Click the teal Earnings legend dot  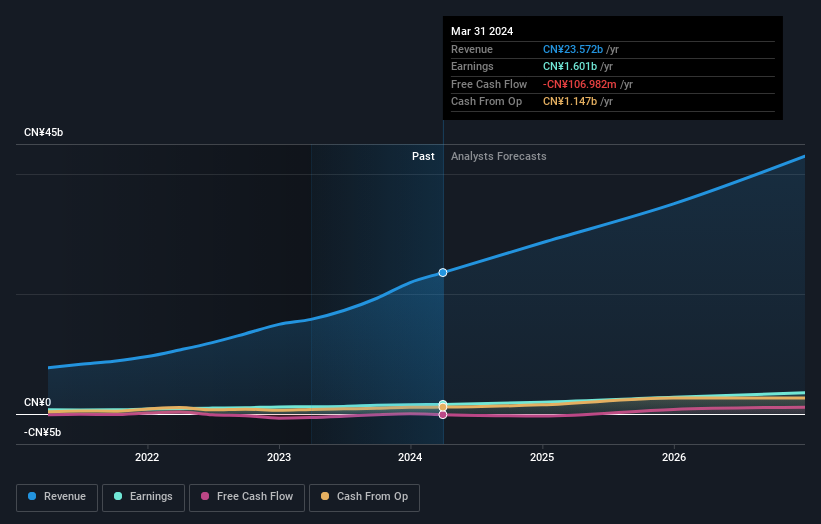coord(118,496)
